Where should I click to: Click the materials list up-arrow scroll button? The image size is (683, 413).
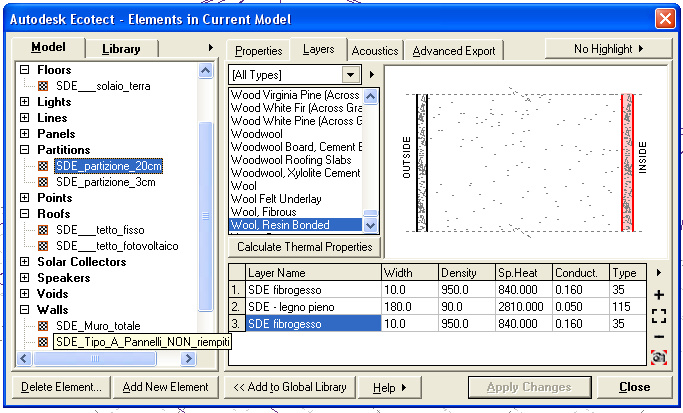(x=370, y=96)
